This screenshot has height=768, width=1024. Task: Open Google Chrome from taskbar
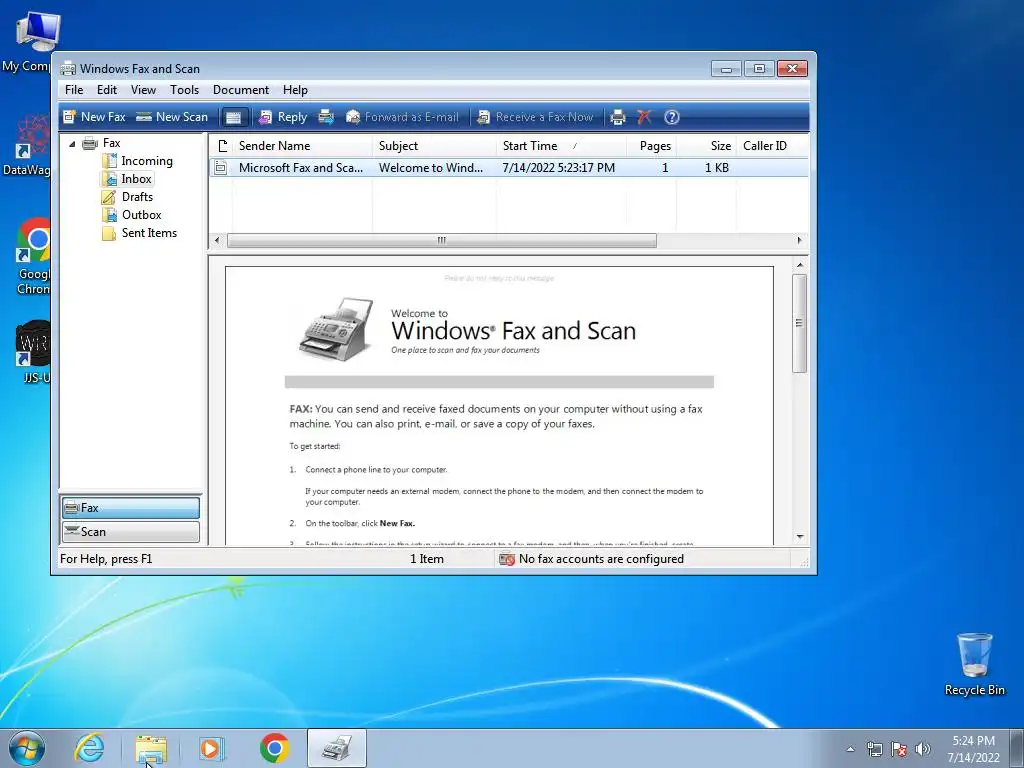tap(274, 748)
